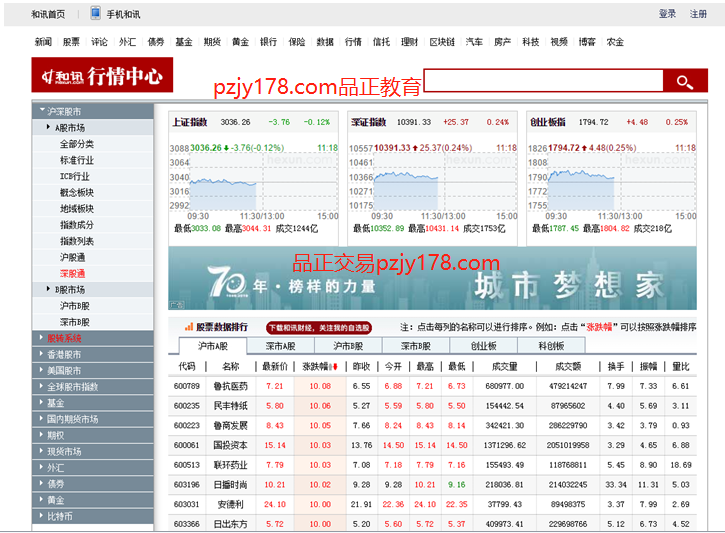Image resolution: width=725 pixels, height=533 pixels.
Task: Focus the stock search input box
Action: pos(543,81)
